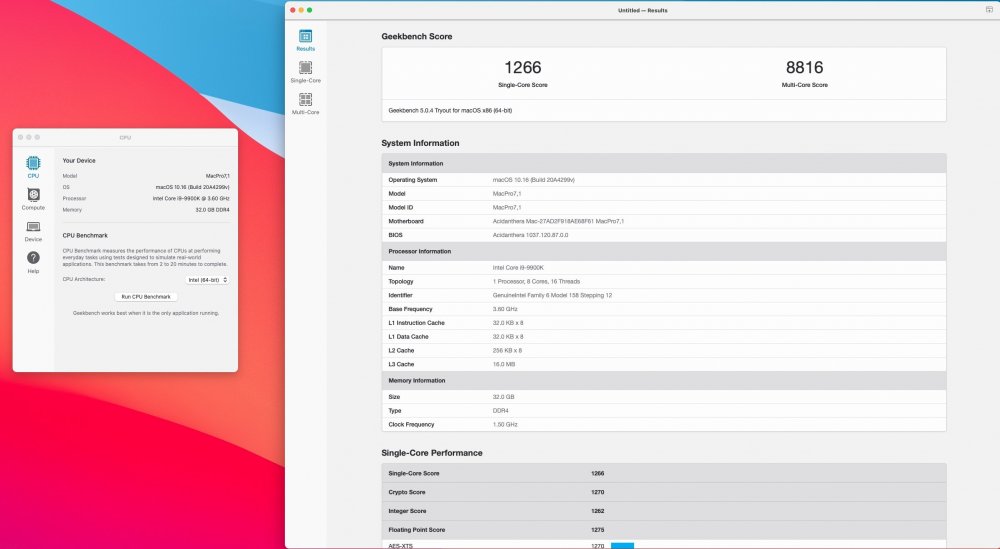1000x549 pixels.
Task: Click the 8816 Multi-Core Score value
Action: [x=804, y=68]
